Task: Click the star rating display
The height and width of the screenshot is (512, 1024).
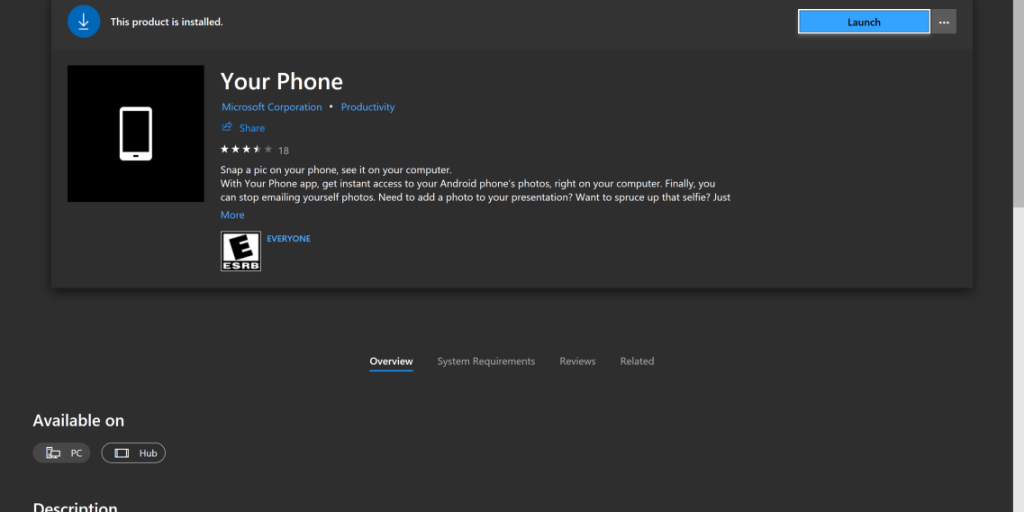Action: 246,149
